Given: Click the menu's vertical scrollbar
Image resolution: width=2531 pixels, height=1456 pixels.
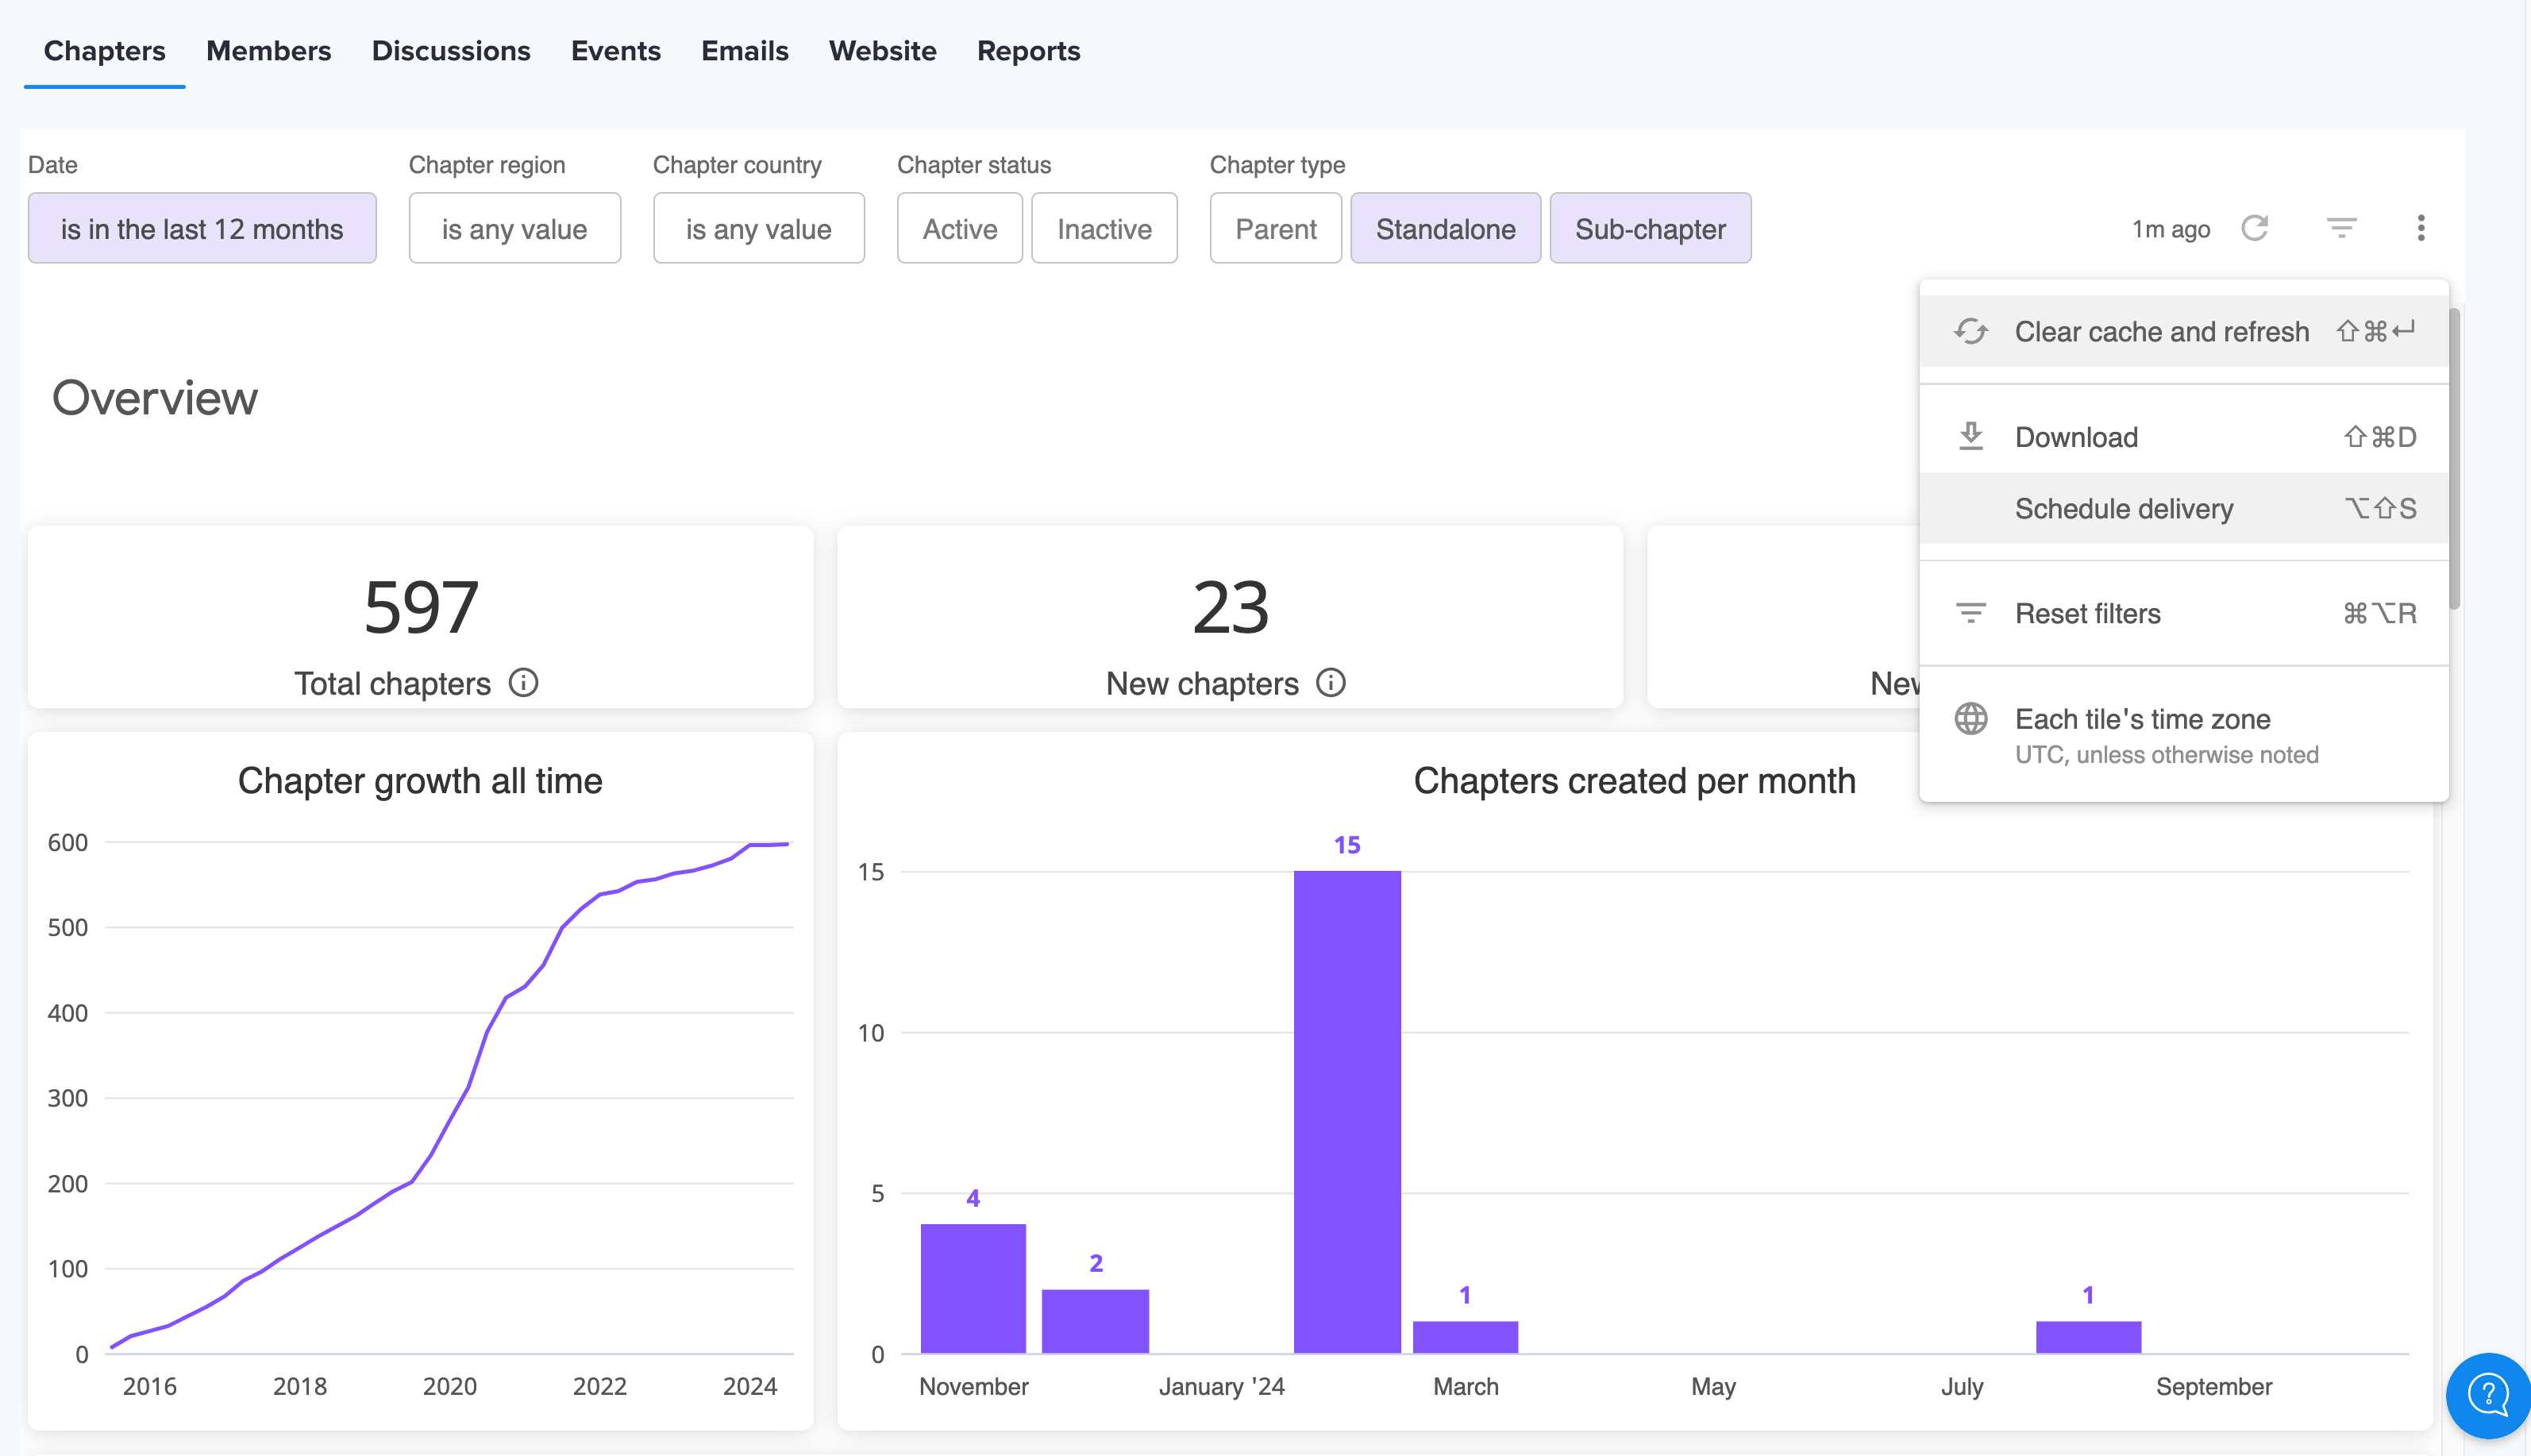Looking at the screenshot, I should coord(2454,460).
